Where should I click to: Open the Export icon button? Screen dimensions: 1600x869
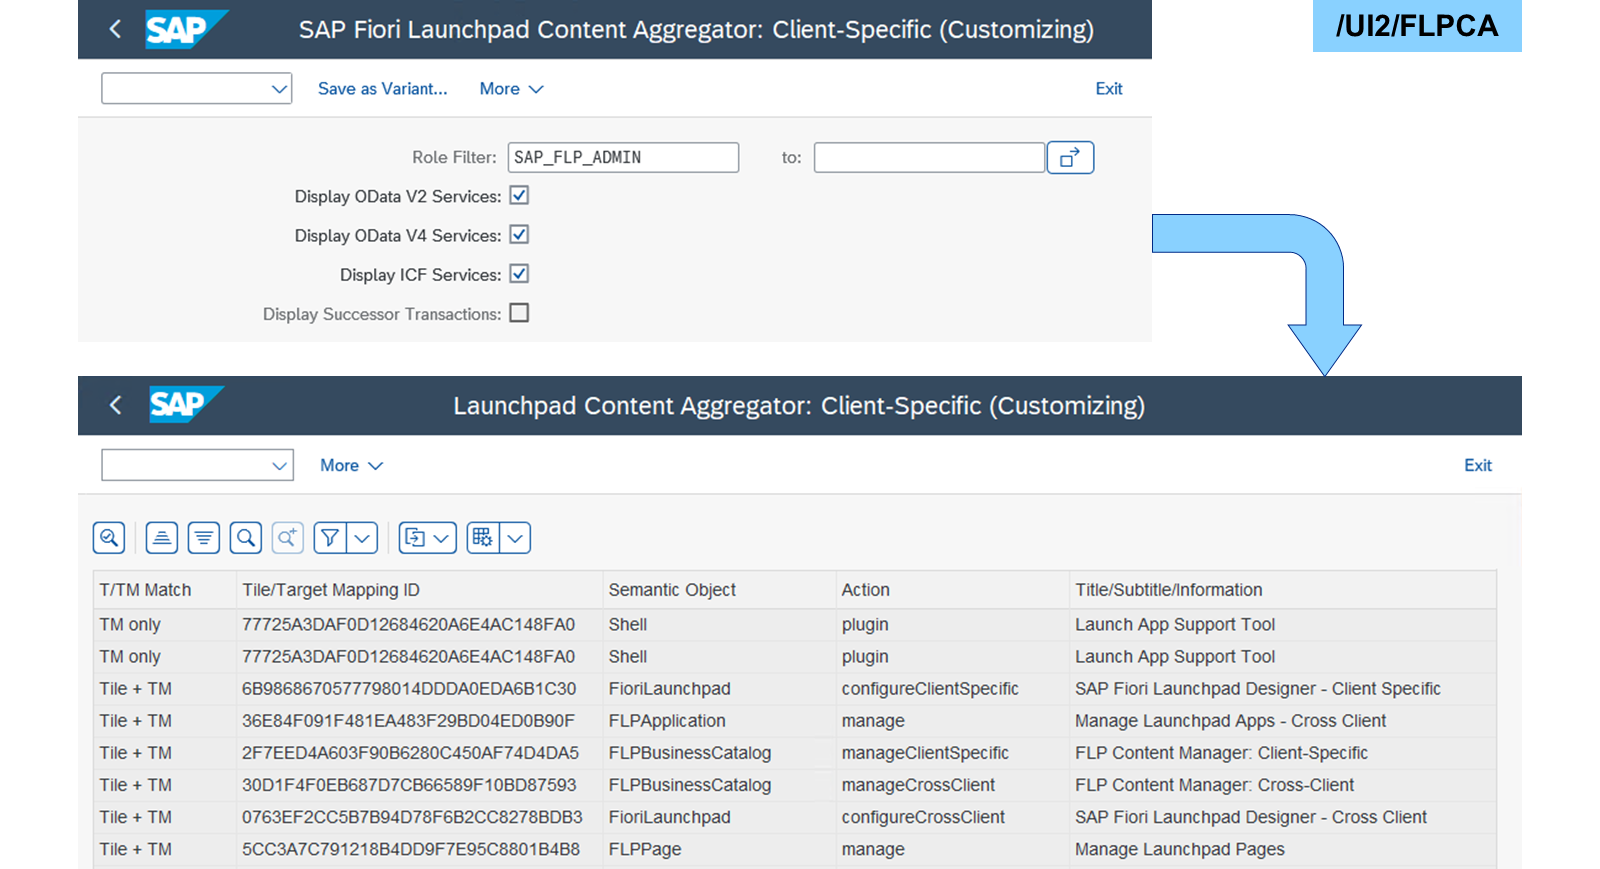(428, 538)
